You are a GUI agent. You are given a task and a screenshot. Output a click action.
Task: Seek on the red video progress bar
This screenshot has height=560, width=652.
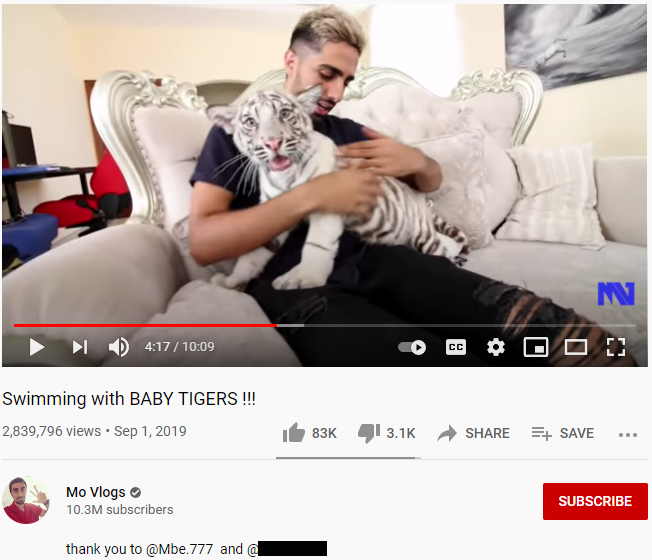click(145, 325)
